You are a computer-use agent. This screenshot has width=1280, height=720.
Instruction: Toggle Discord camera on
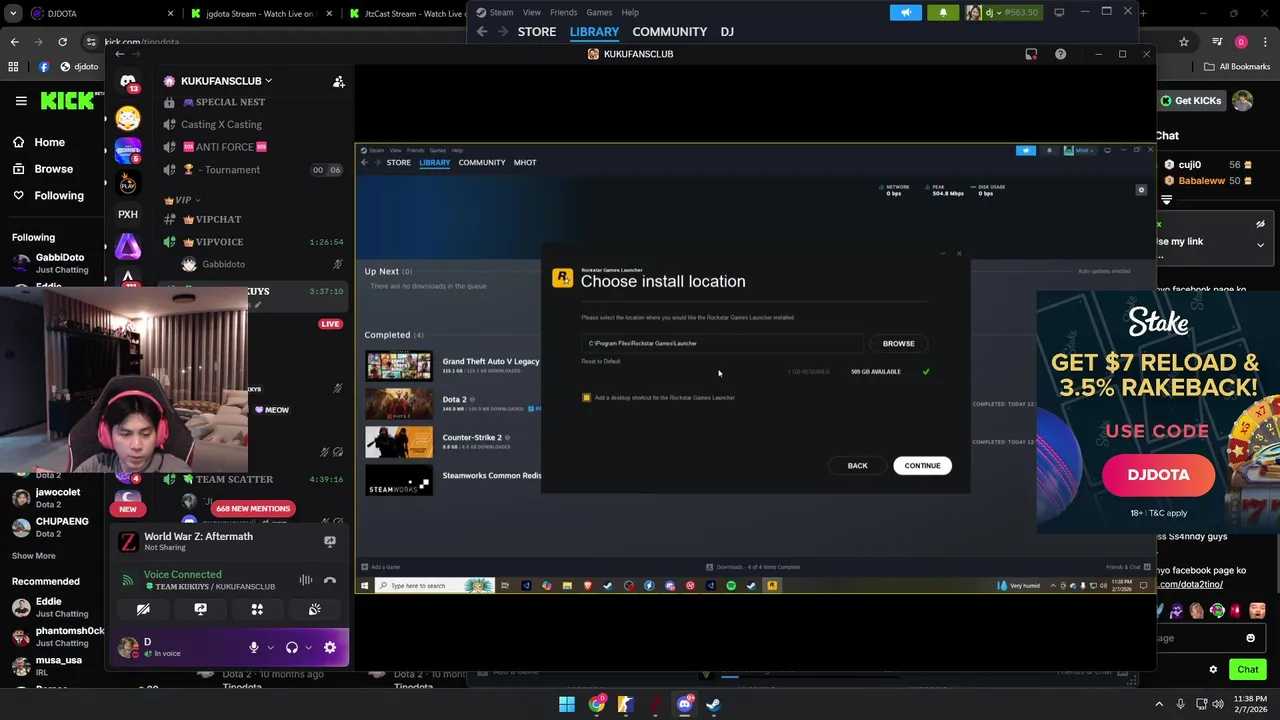(143, 609)
